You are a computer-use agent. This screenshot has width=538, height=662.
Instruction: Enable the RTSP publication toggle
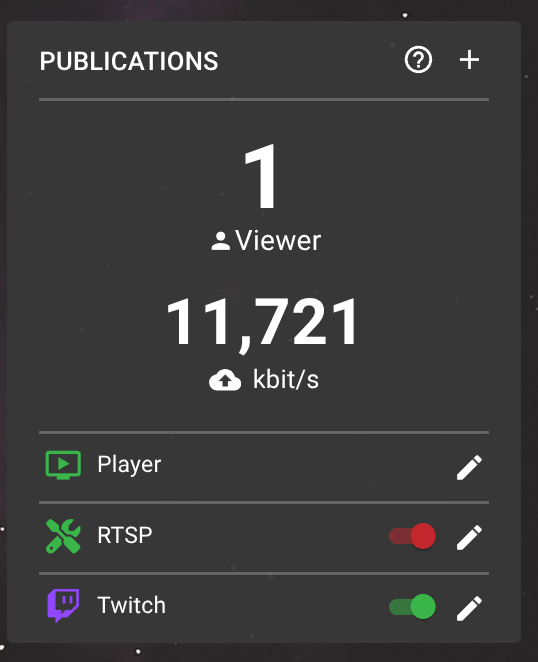412,536
